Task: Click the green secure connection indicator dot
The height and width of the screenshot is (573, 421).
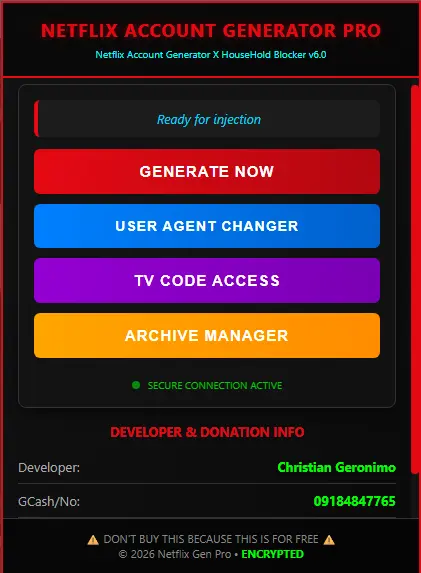Action: (136, 385)
